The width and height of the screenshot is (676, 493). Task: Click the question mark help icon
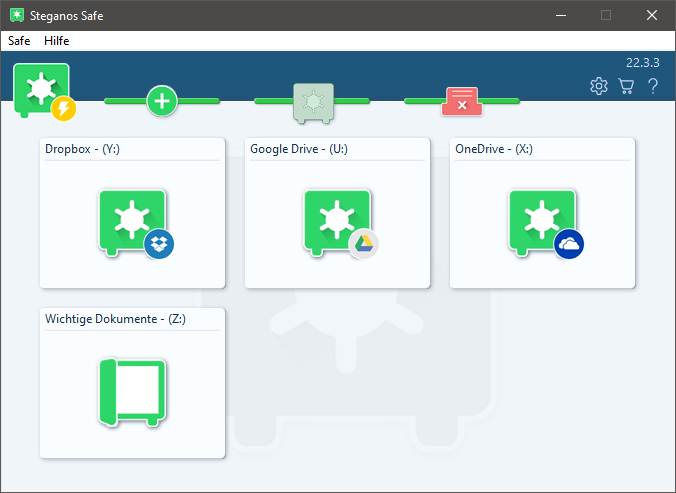pyautogui.click(x=653, y=86)
